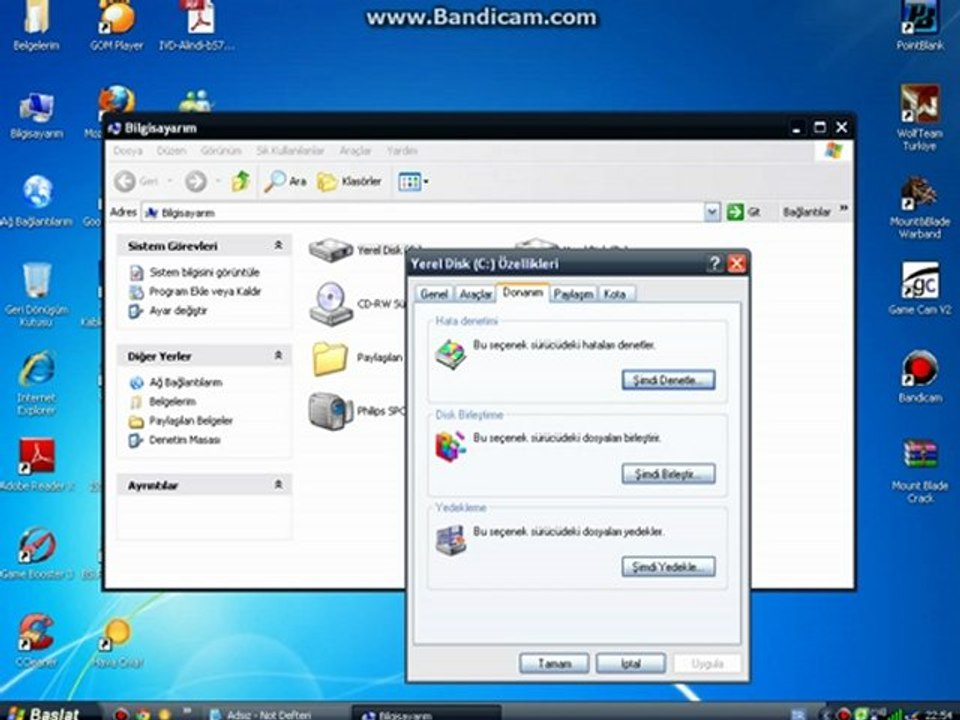
Task: Select the CD-RW drive icon
Action: (x=331, y=304)
